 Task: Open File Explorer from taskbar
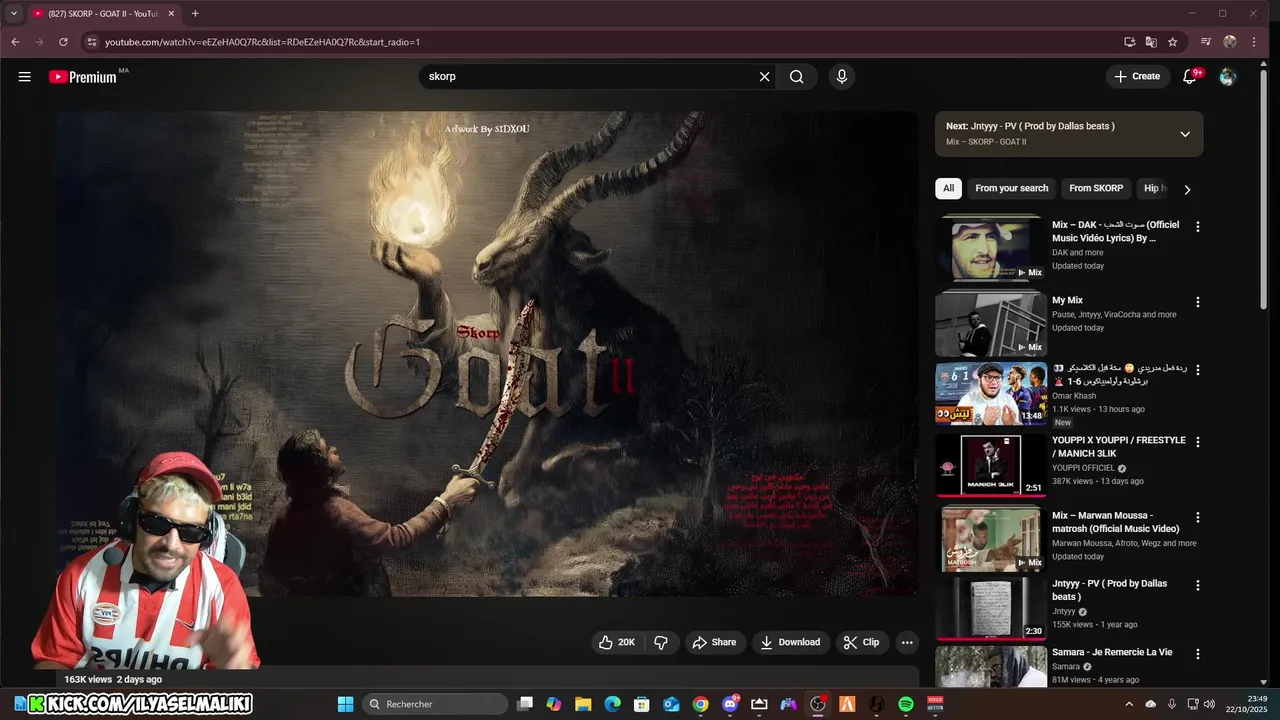pos(583,704)
